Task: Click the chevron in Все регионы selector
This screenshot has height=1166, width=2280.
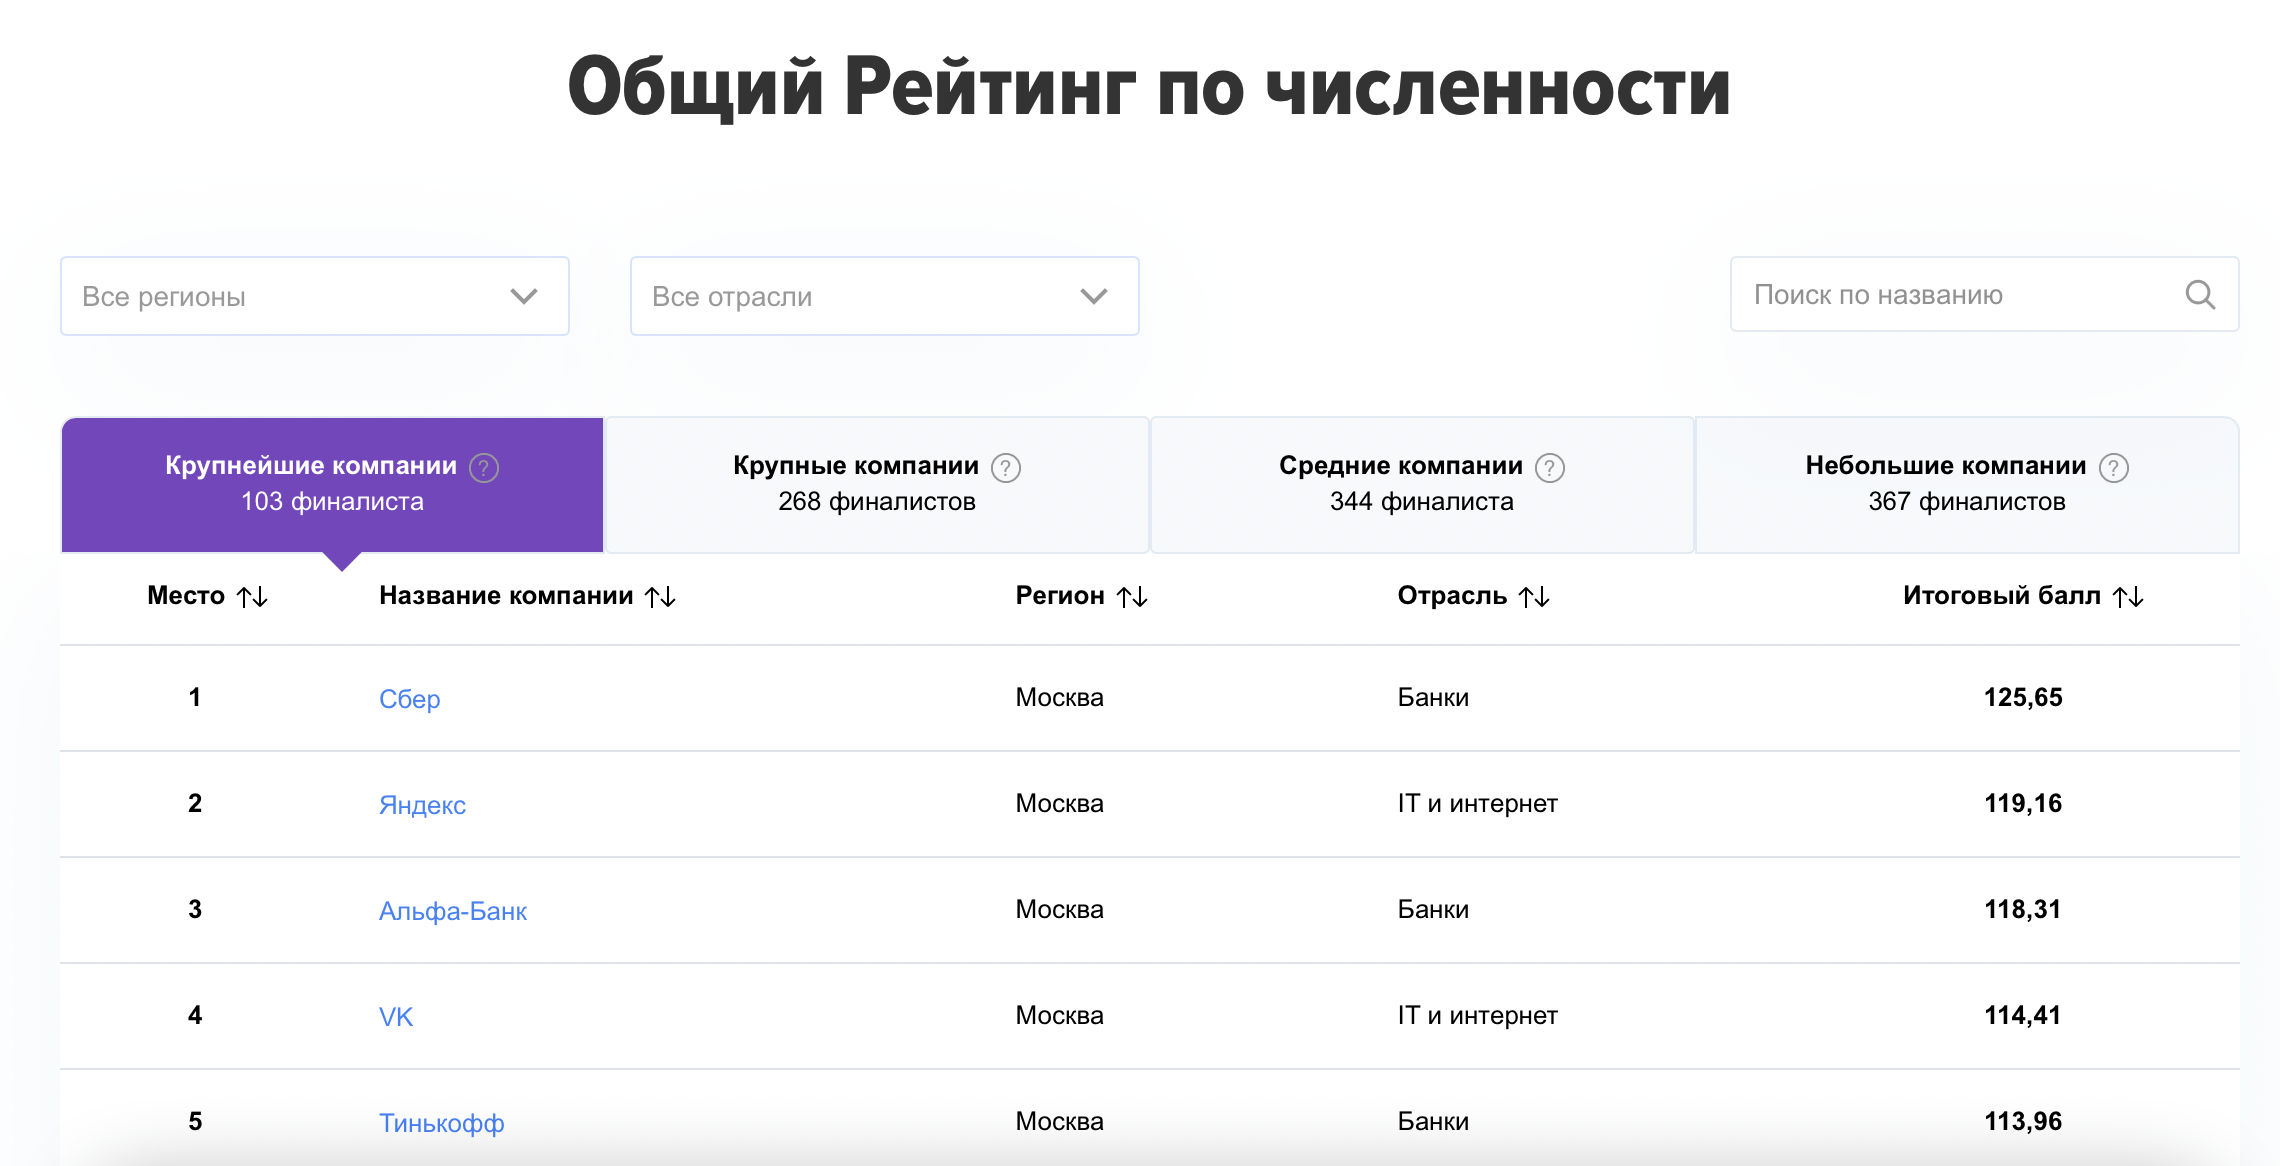Action: click(524, 296)
